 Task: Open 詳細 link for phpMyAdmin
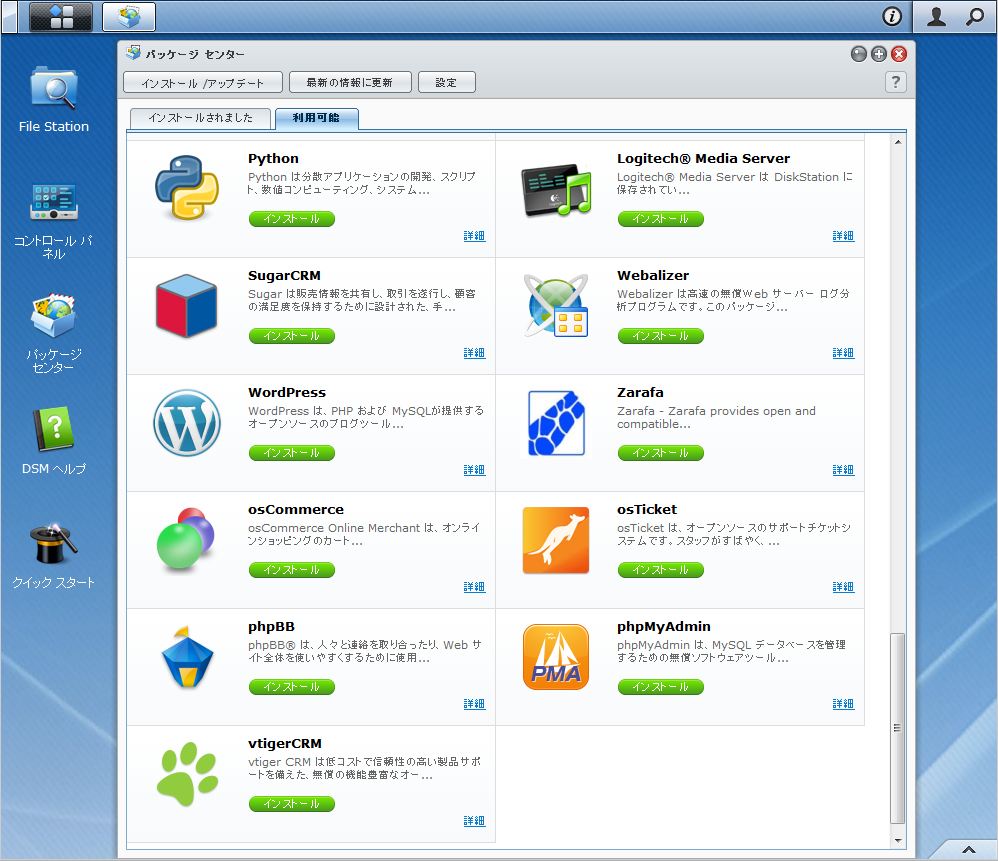pos(843,704)
